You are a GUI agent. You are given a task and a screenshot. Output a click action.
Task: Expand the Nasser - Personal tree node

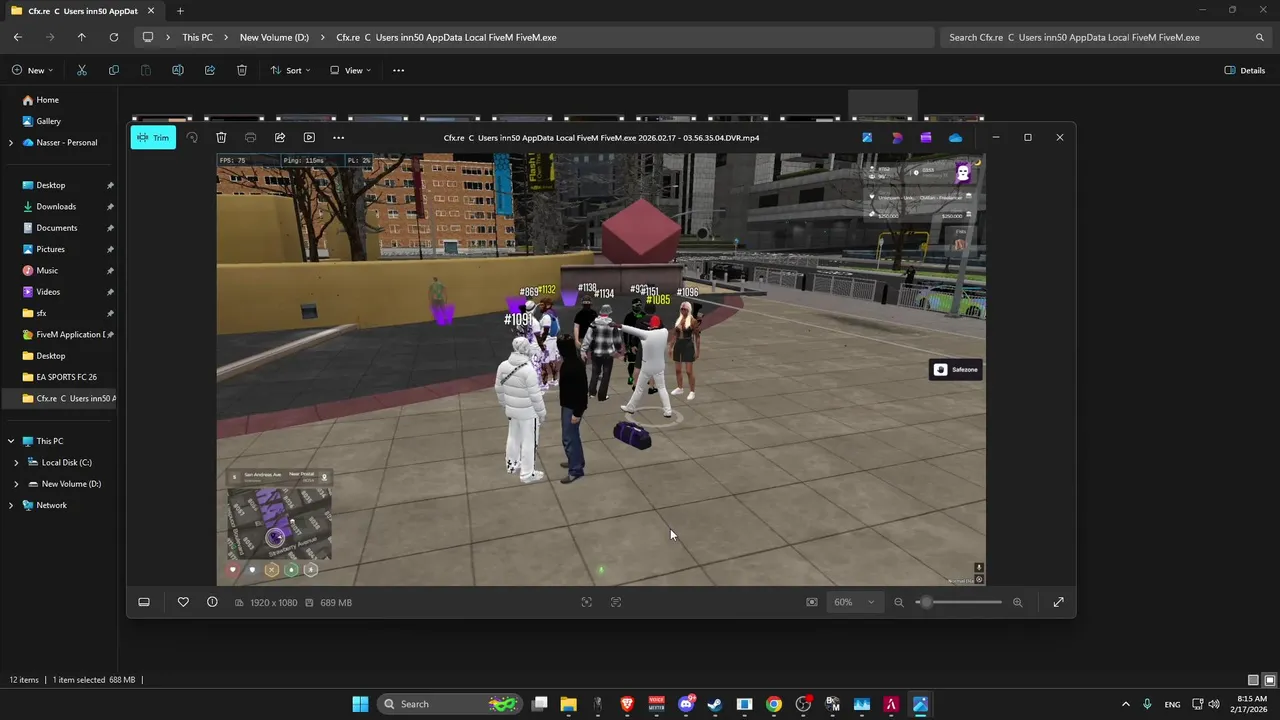click(x=11, y=143)
